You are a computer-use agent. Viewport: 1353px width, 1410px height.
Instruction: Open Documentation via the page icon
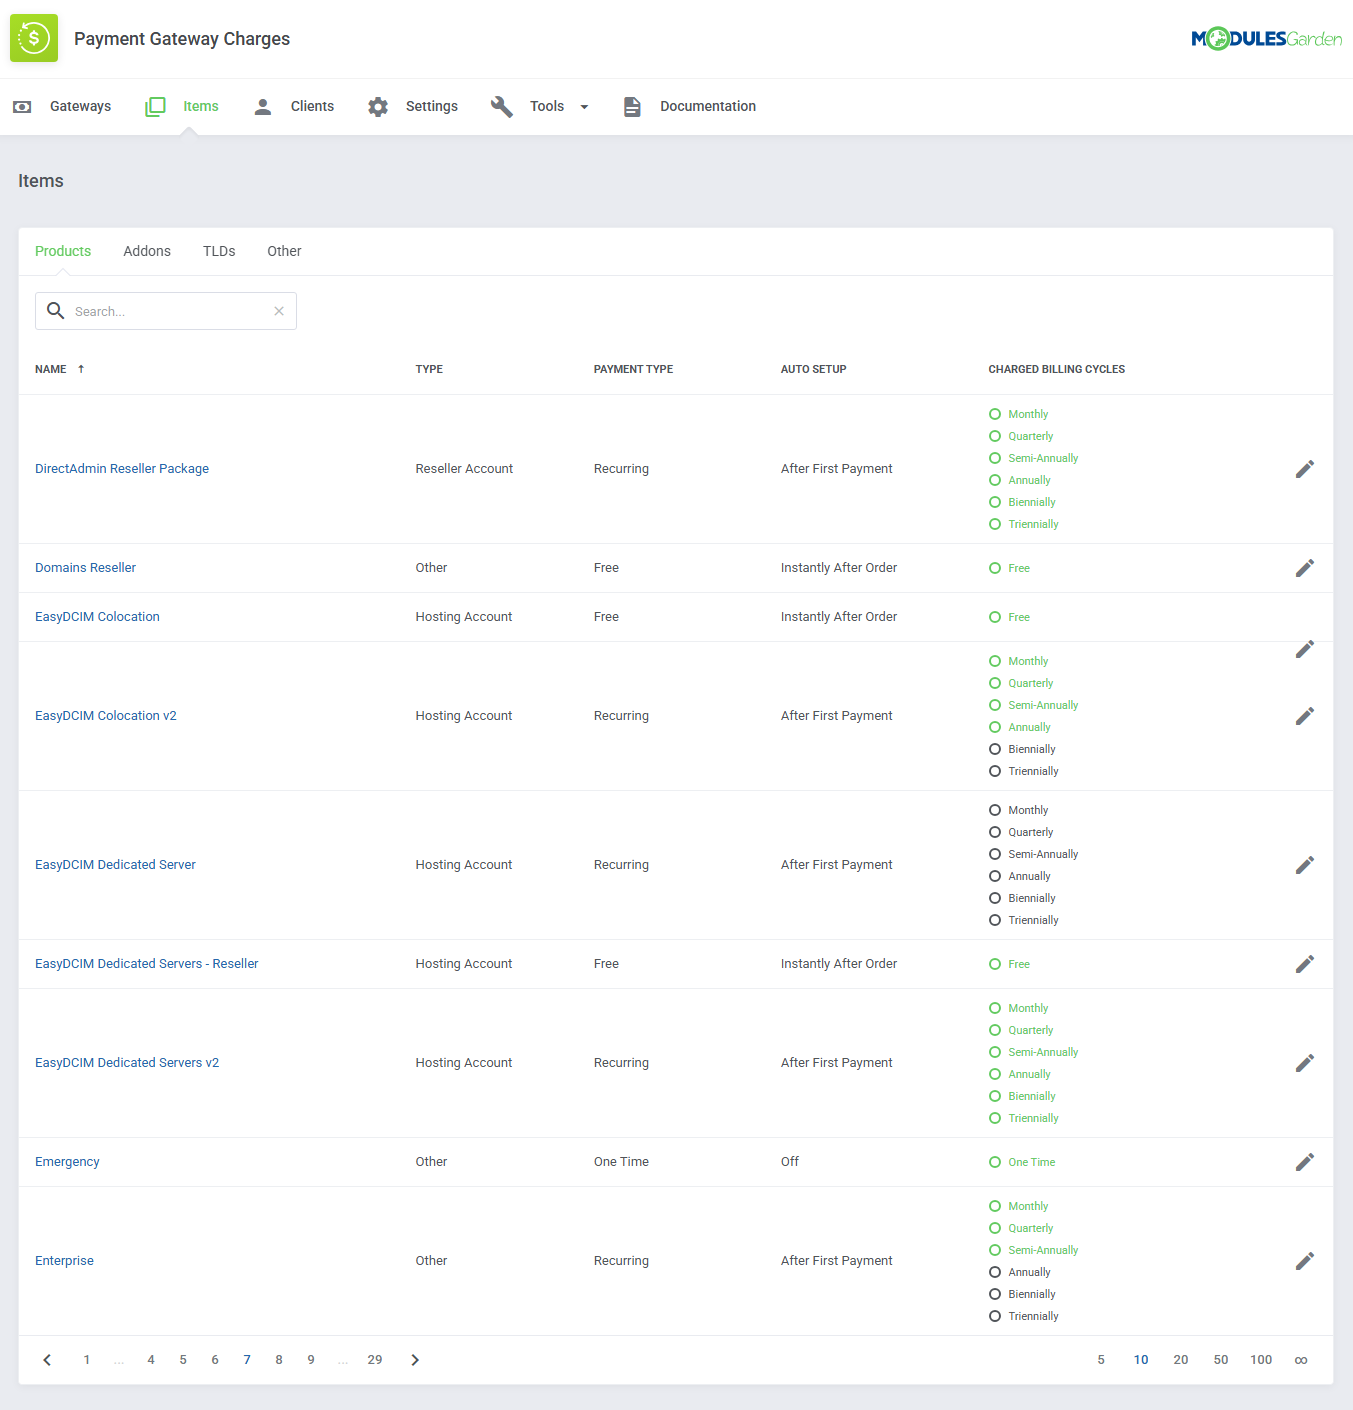click(632, 106)
